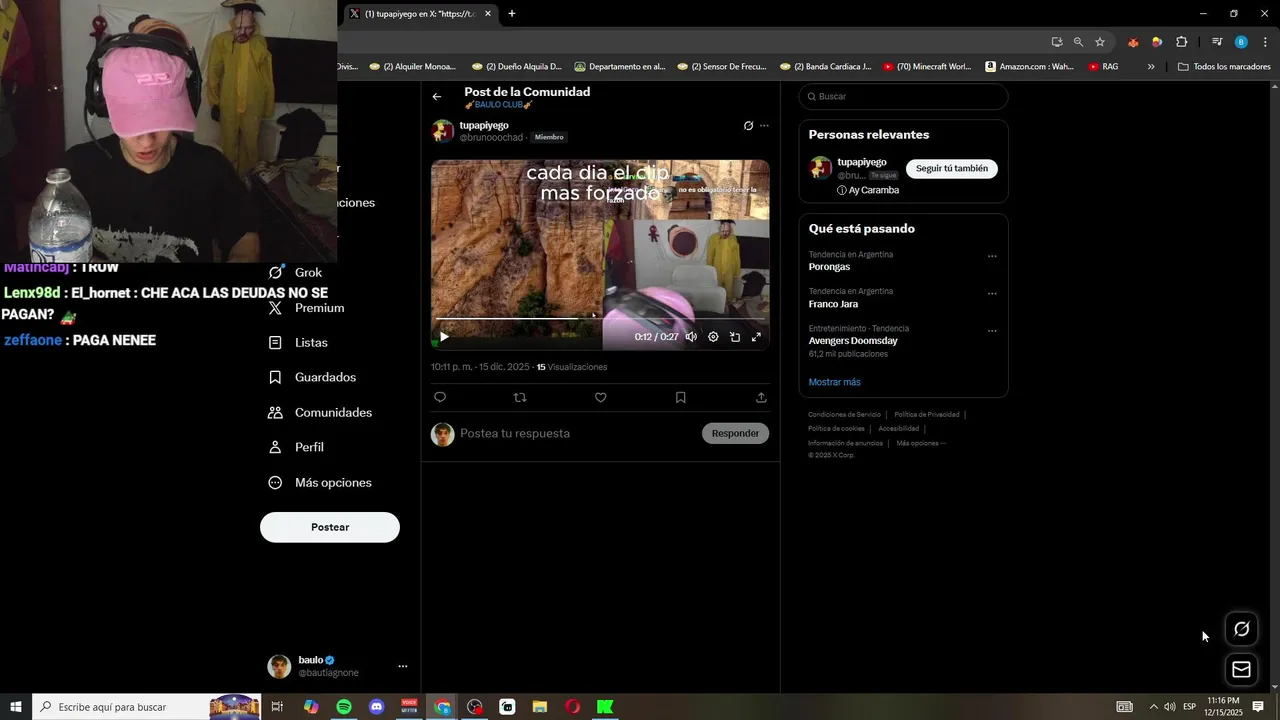This screenshot has width=1280, height=720.
Task: Click the Postear button
Action: pos(330,527)
